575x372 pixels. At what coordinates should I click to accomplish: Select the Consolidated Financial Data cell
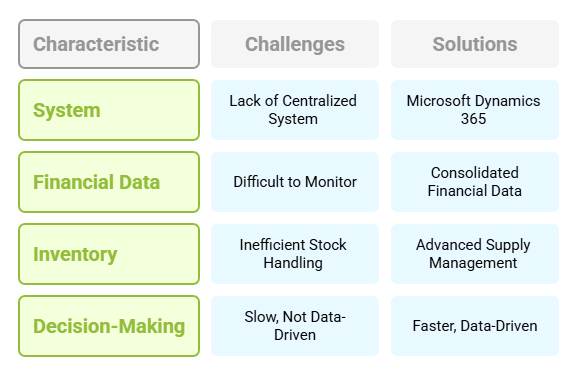475,182
